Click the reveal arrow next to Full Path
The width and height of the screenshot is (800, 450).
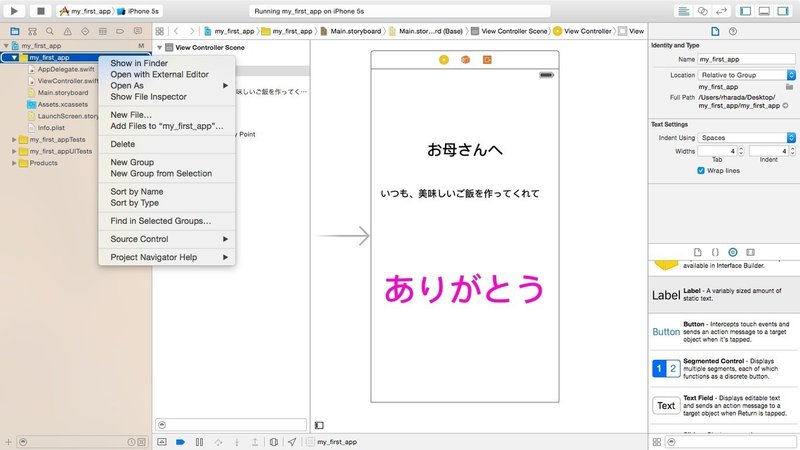point(785,106)
